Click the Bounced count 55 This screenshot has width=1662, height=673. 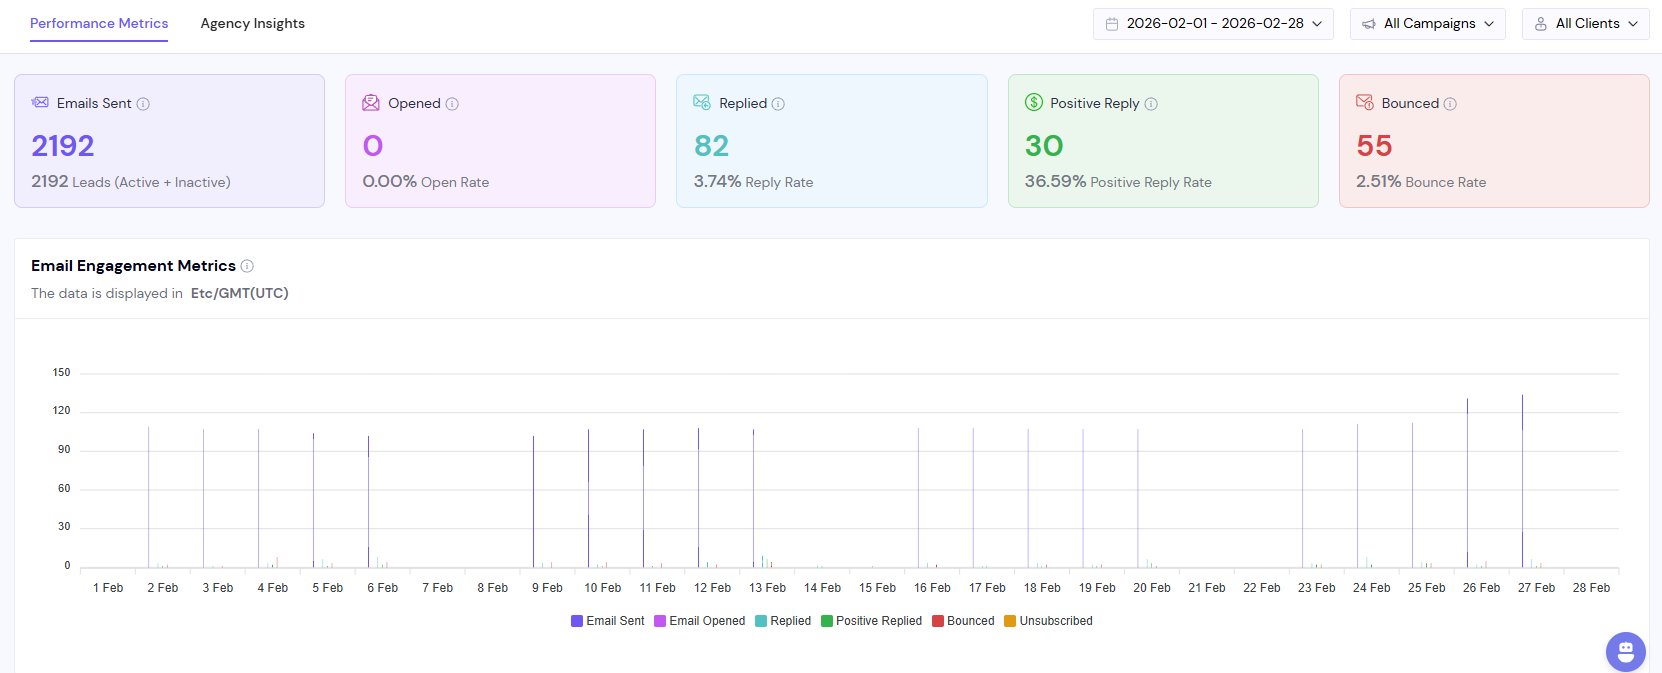click(1374, 146)
